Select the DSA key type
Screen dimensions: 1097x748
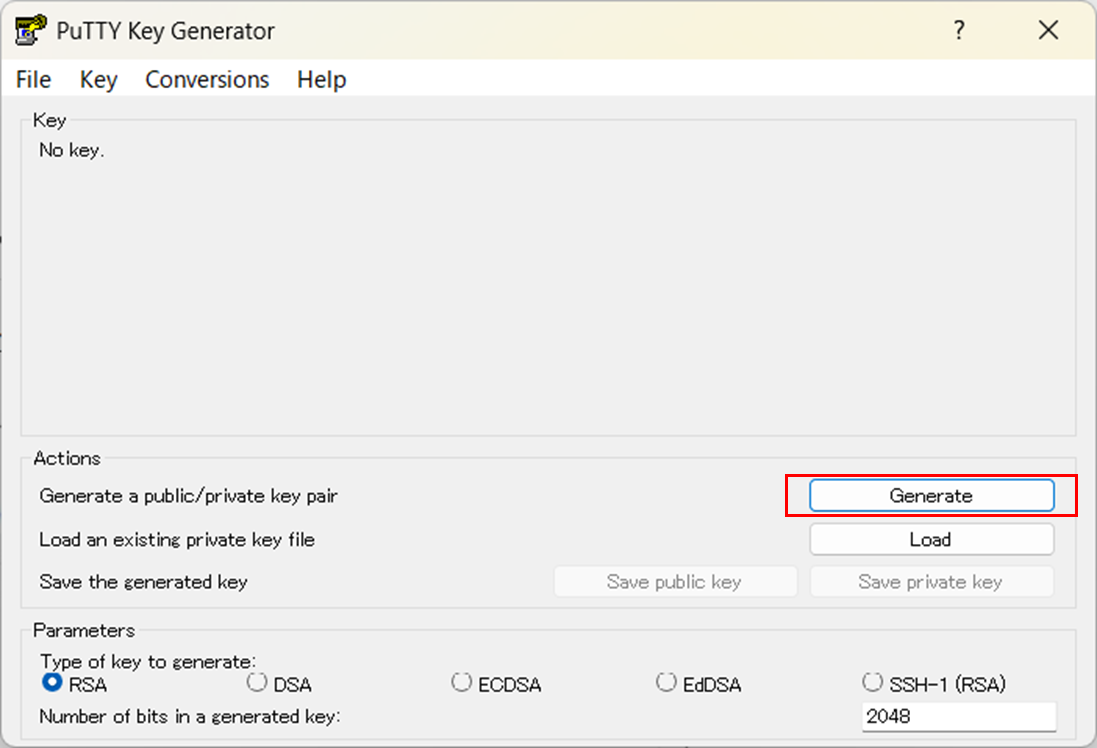[256, 683]
